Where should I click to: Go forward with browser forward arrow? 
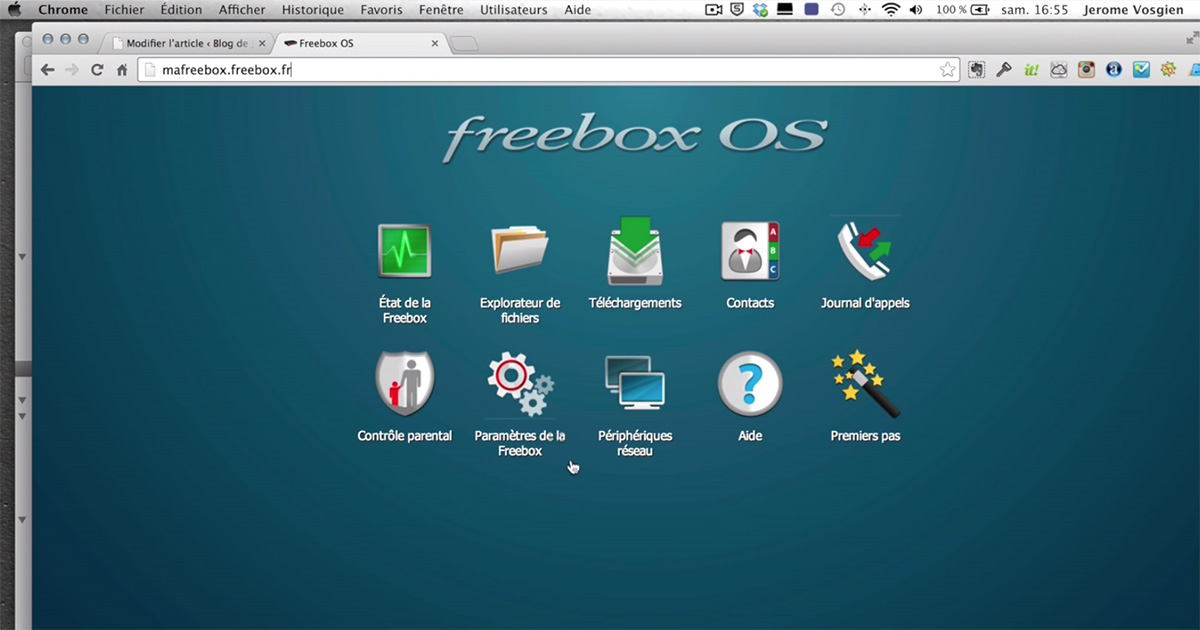pos(72,70)
